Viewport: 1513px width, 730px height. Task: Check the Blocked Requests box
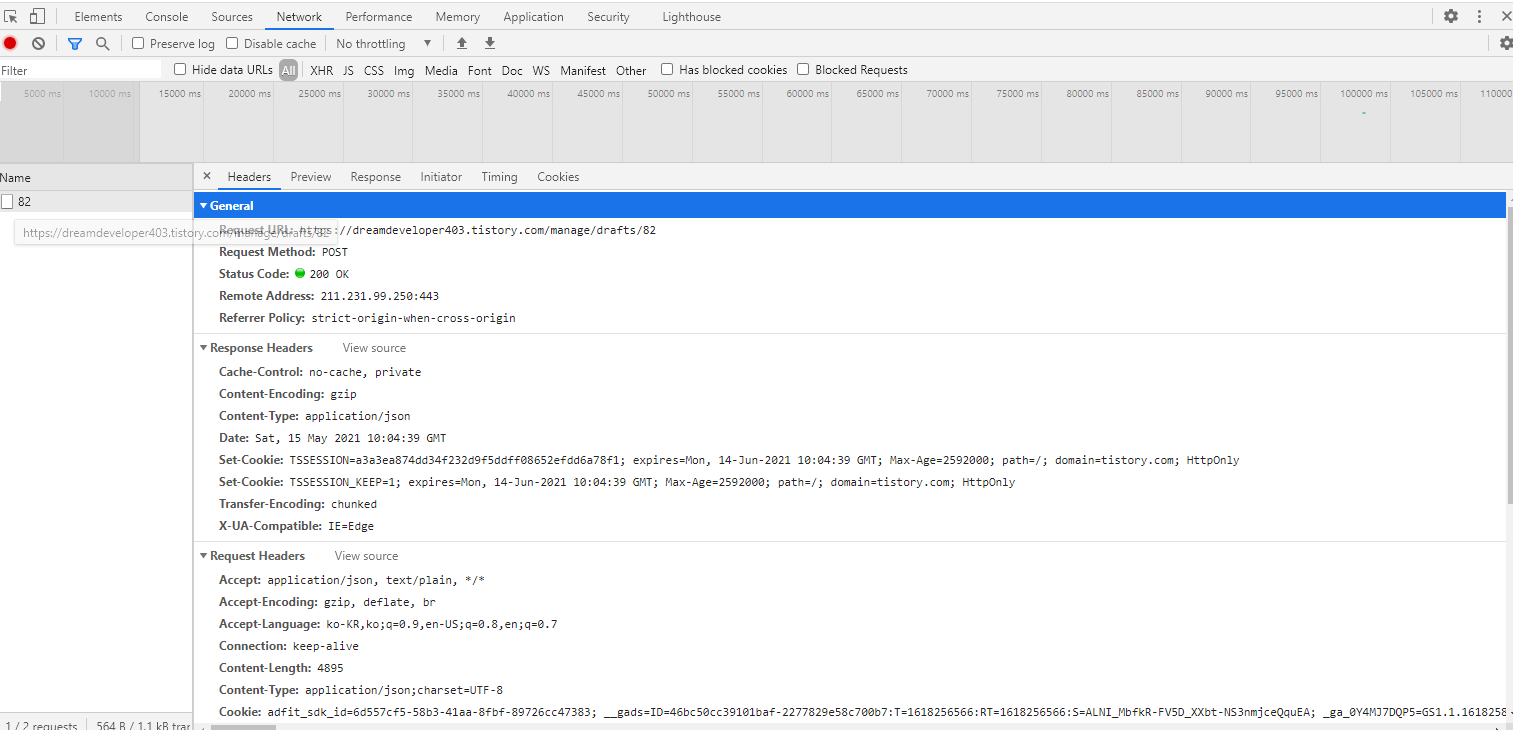tap(803, 69)
